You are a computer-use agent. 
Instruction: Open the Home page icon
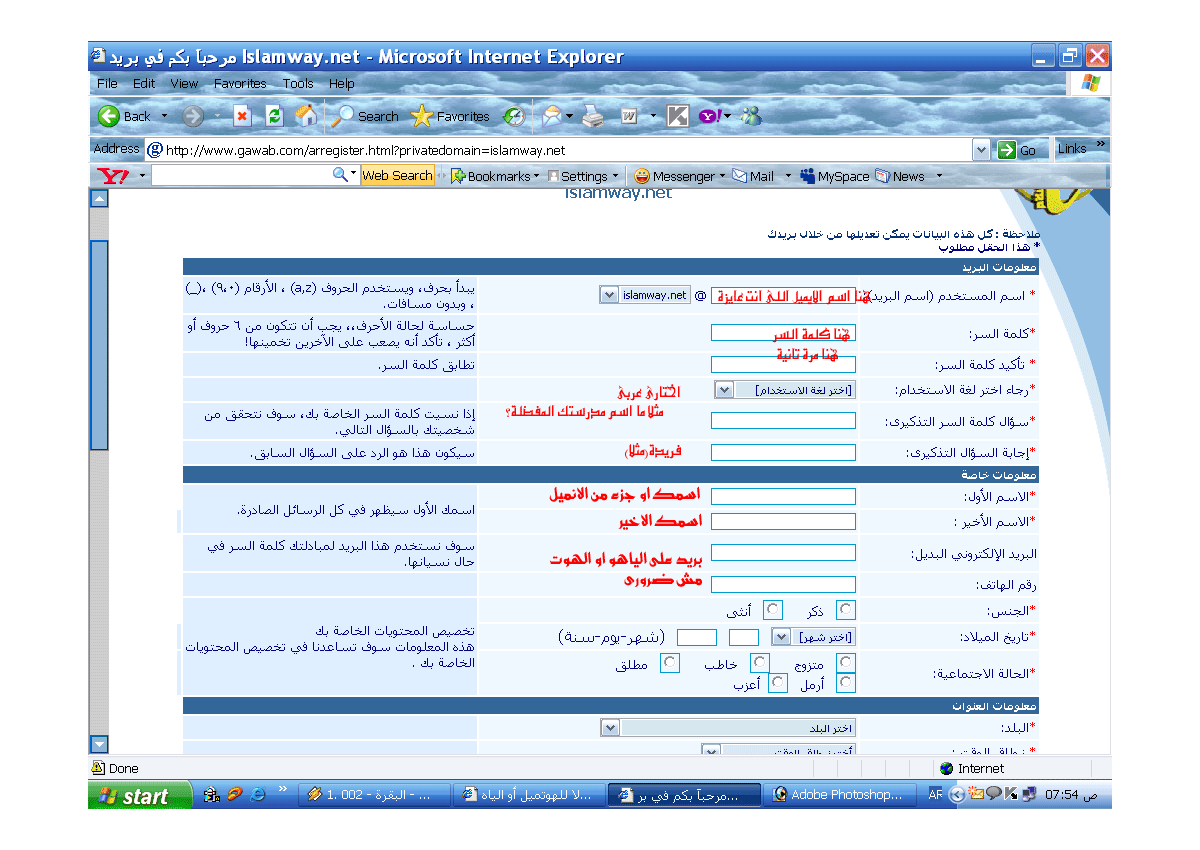coord(306,116)
